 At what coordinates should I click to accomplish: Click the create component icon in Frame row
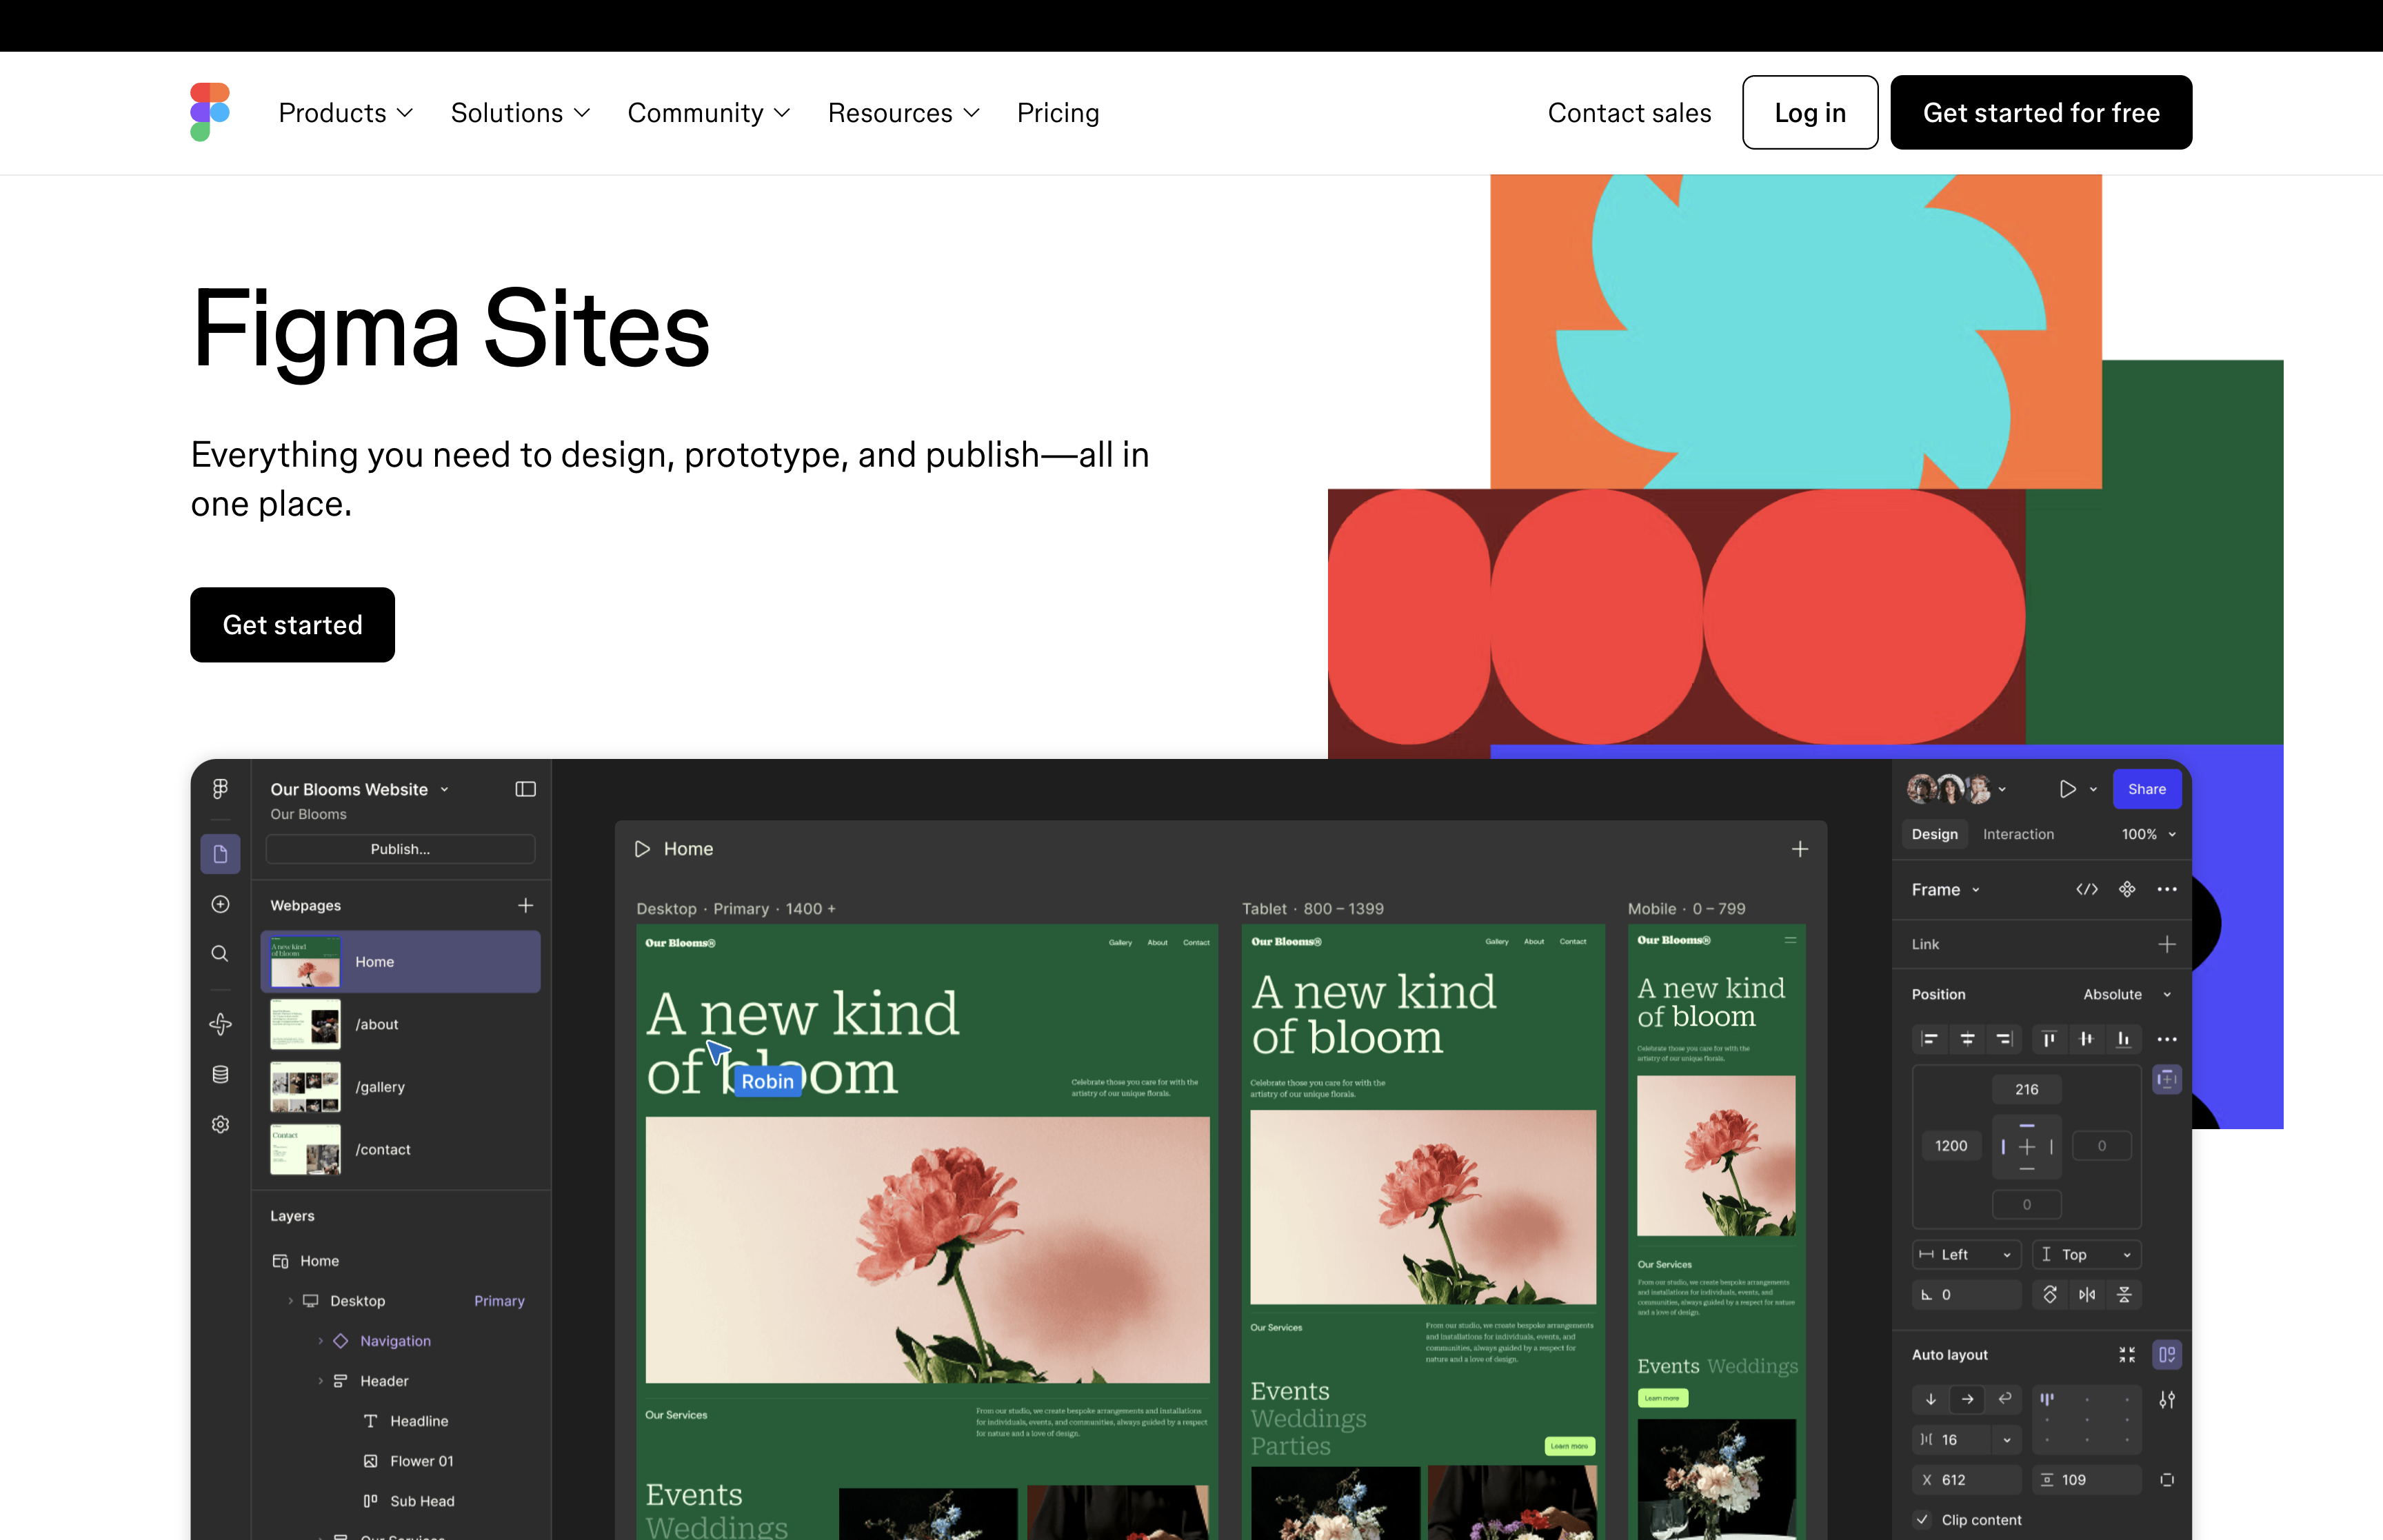click(x=2127, y=889)
